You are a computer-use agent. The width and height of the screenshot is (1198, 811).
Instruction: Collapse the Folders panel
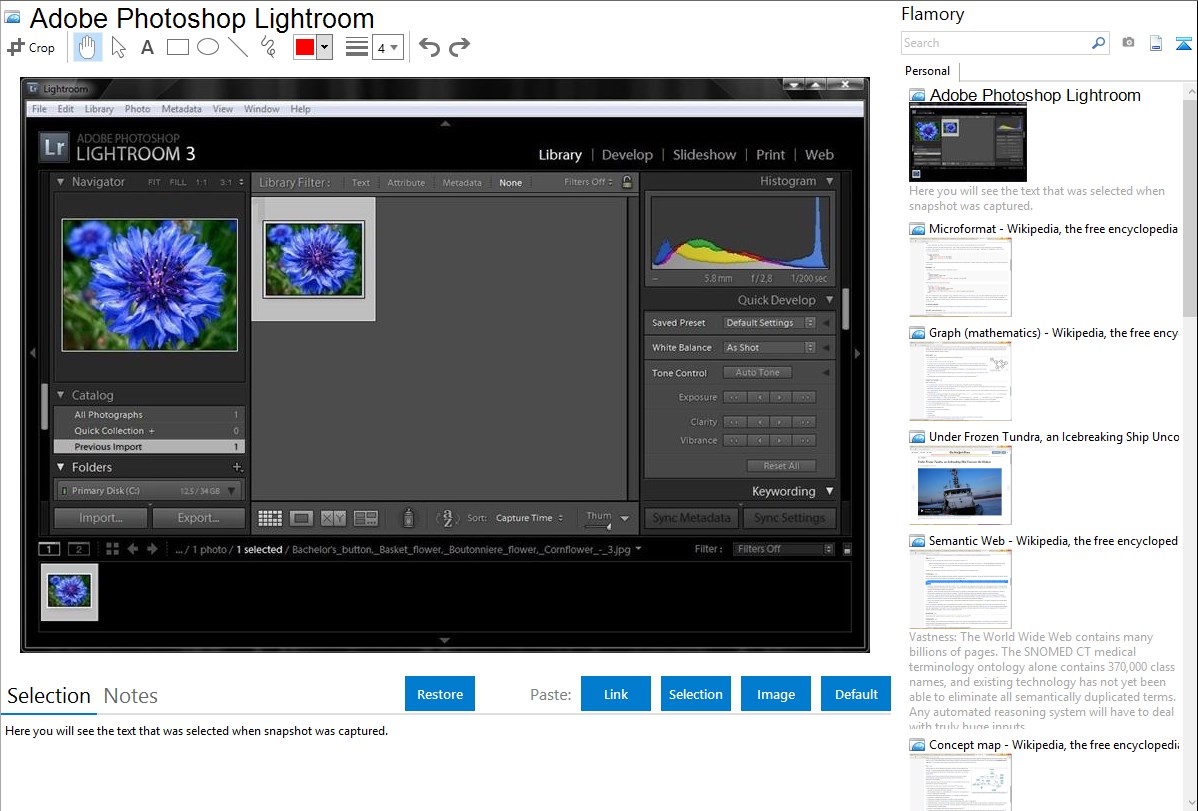coord(60,467)
